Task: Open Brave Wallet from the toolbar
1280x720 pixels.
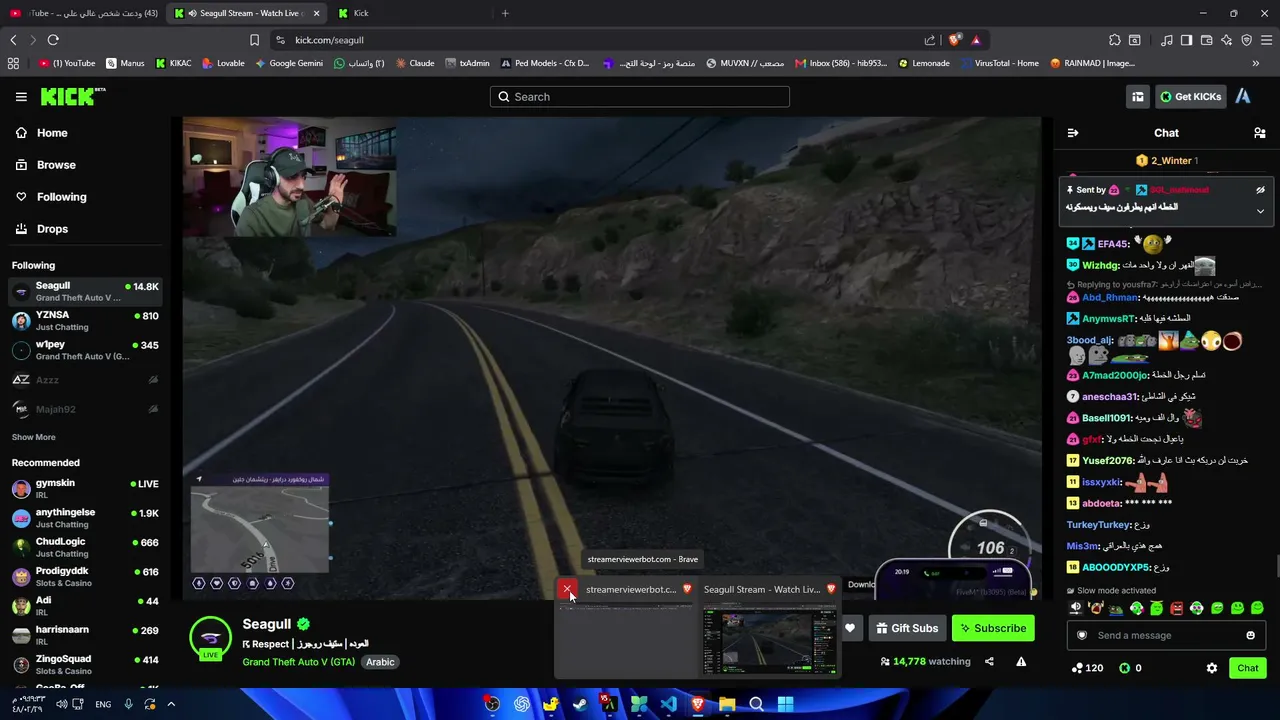Action: coord(1206,40)
